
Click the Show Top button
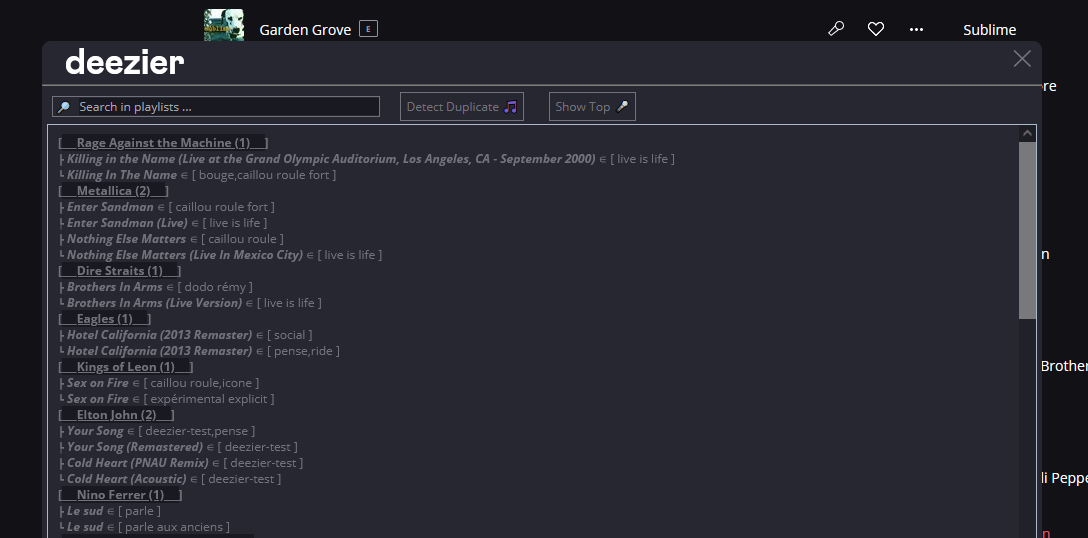click(x=592, y=107)
